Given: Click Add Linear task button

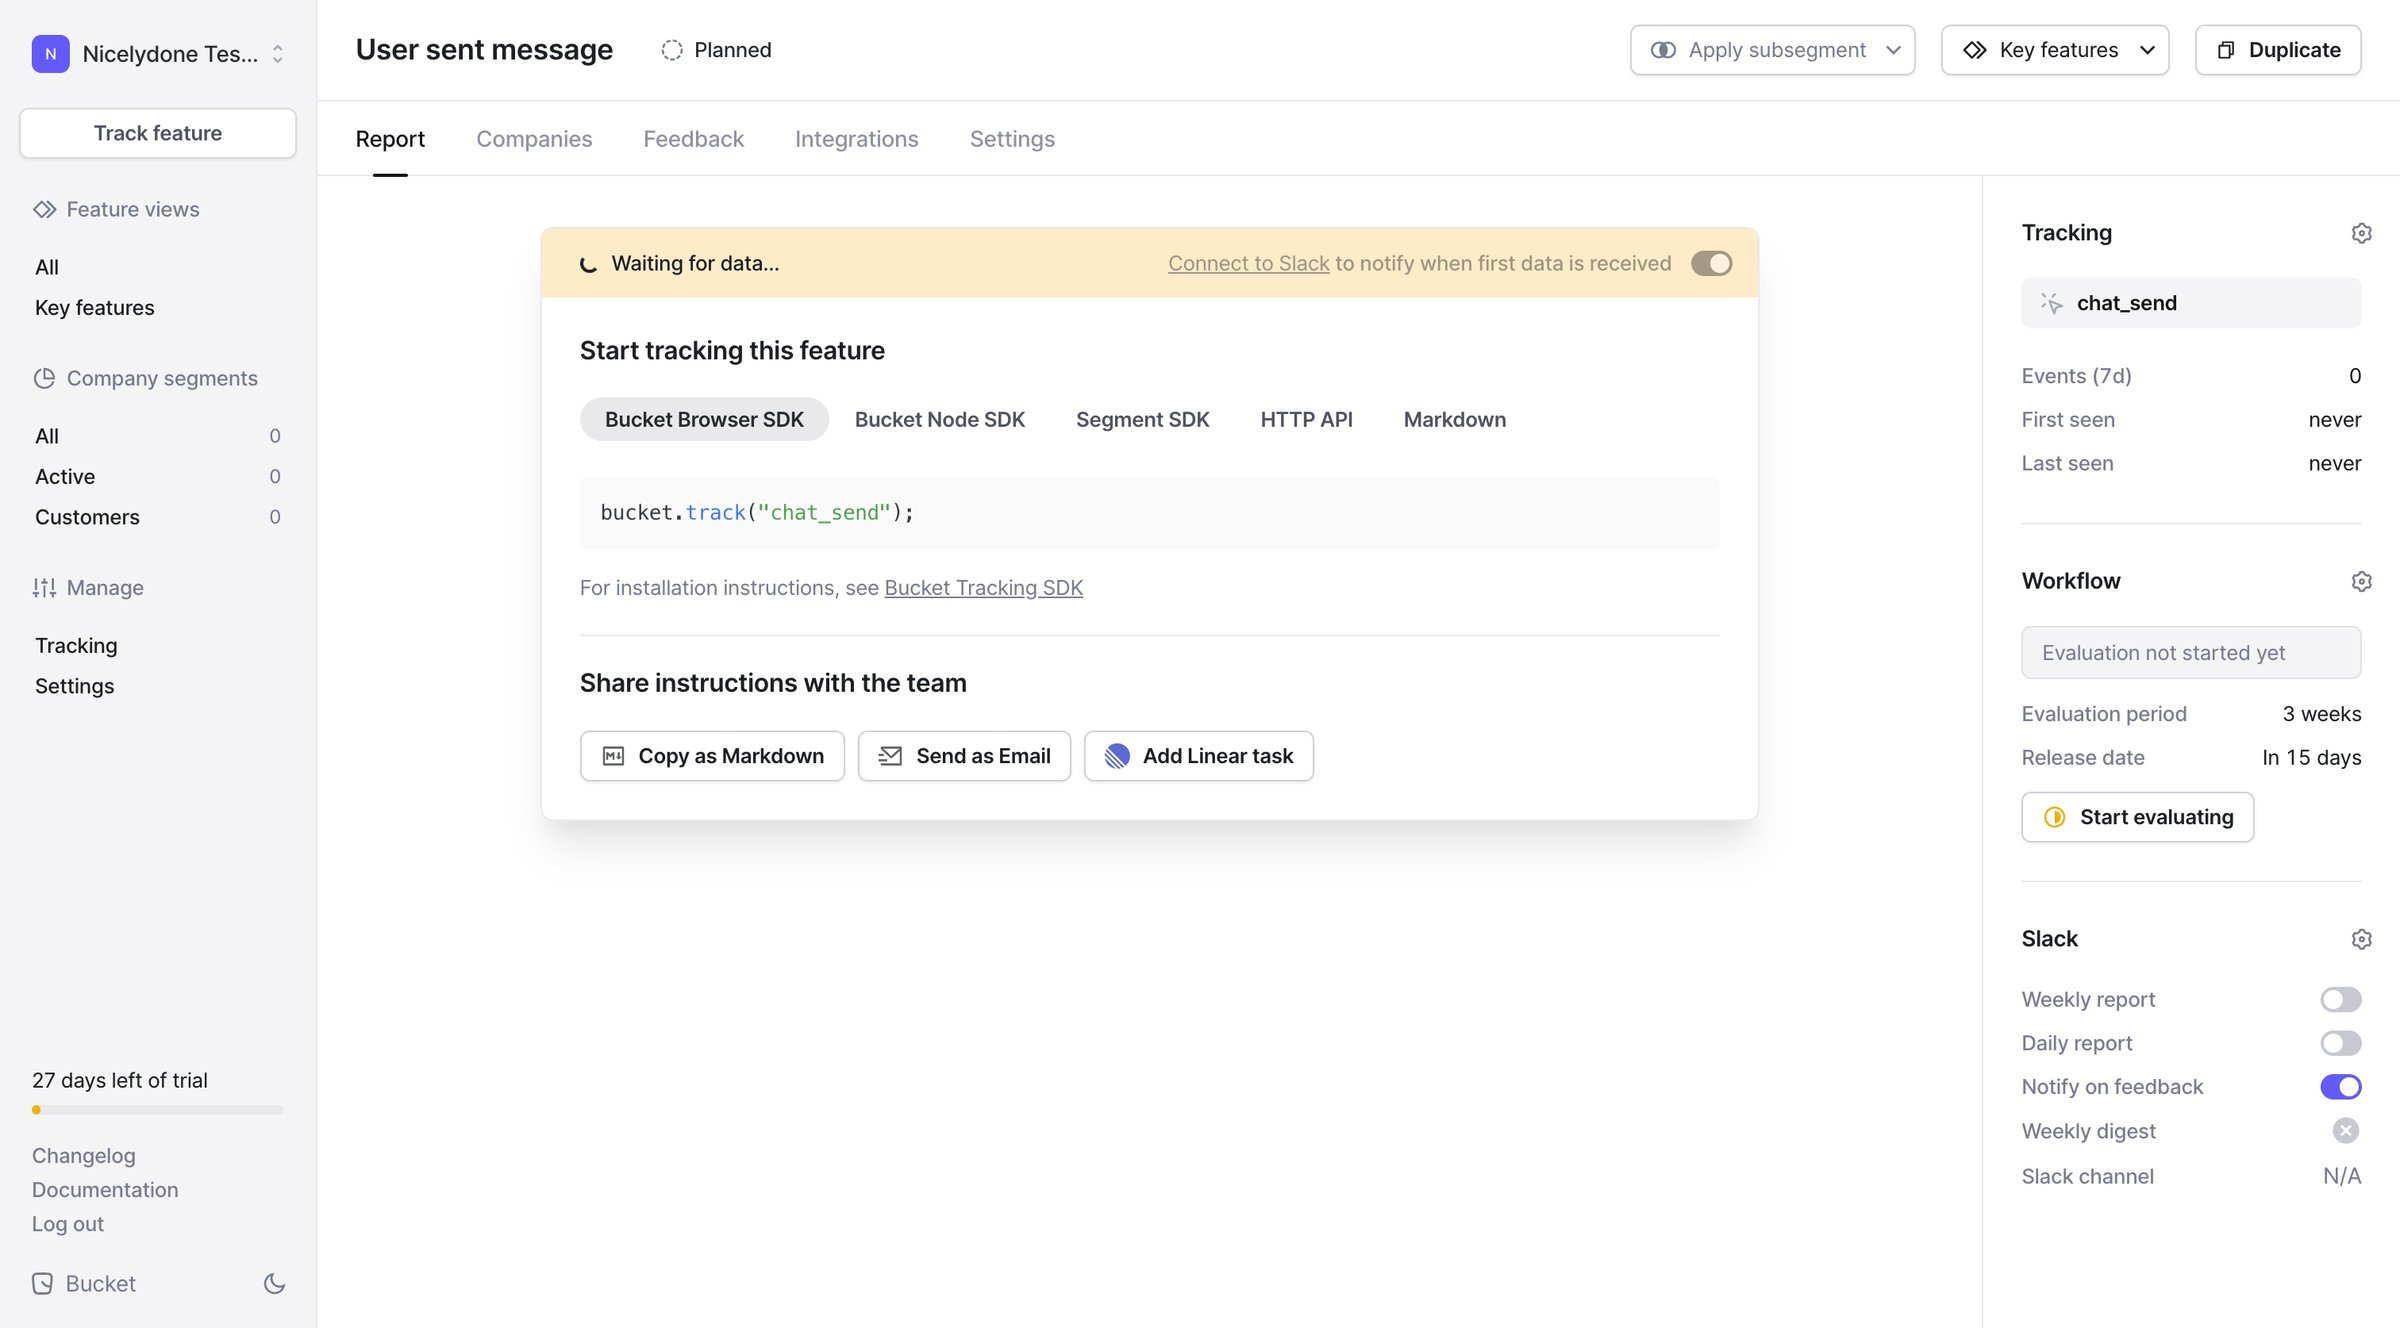Looking at the screenshot, I should coord(1199,756).
